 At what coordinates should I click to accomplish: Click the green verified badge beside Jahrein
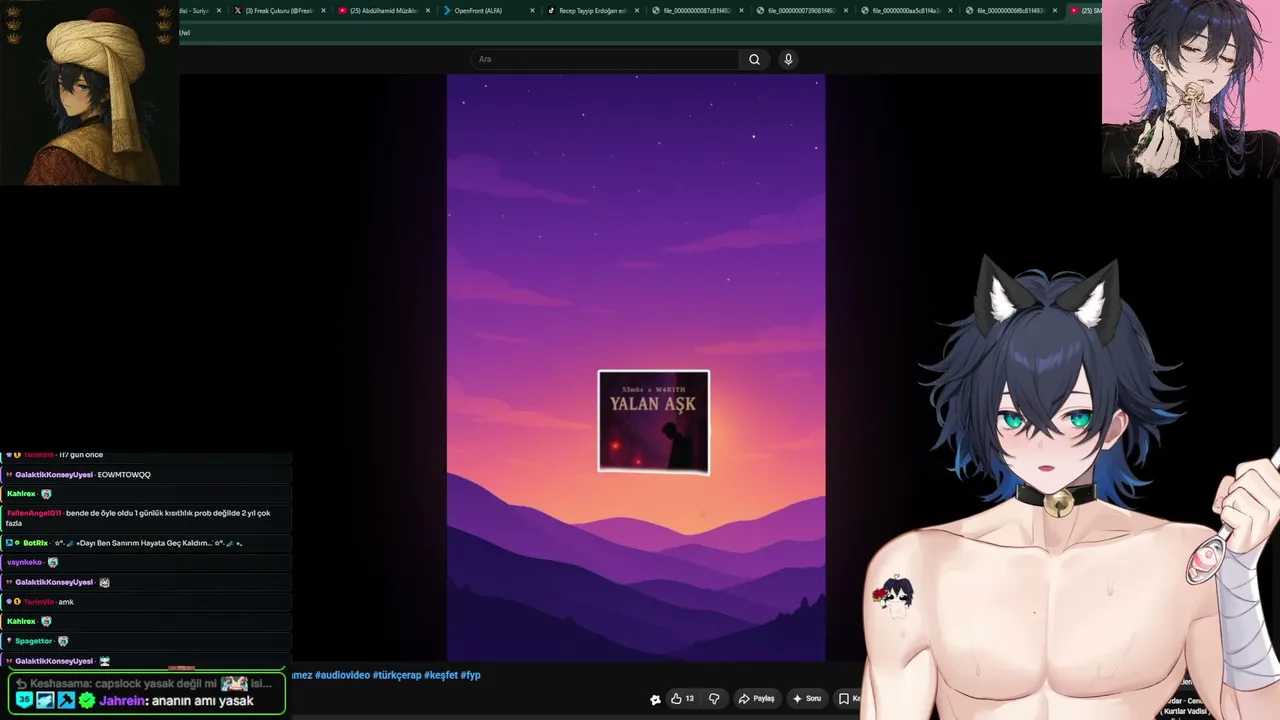pos(87,701)
